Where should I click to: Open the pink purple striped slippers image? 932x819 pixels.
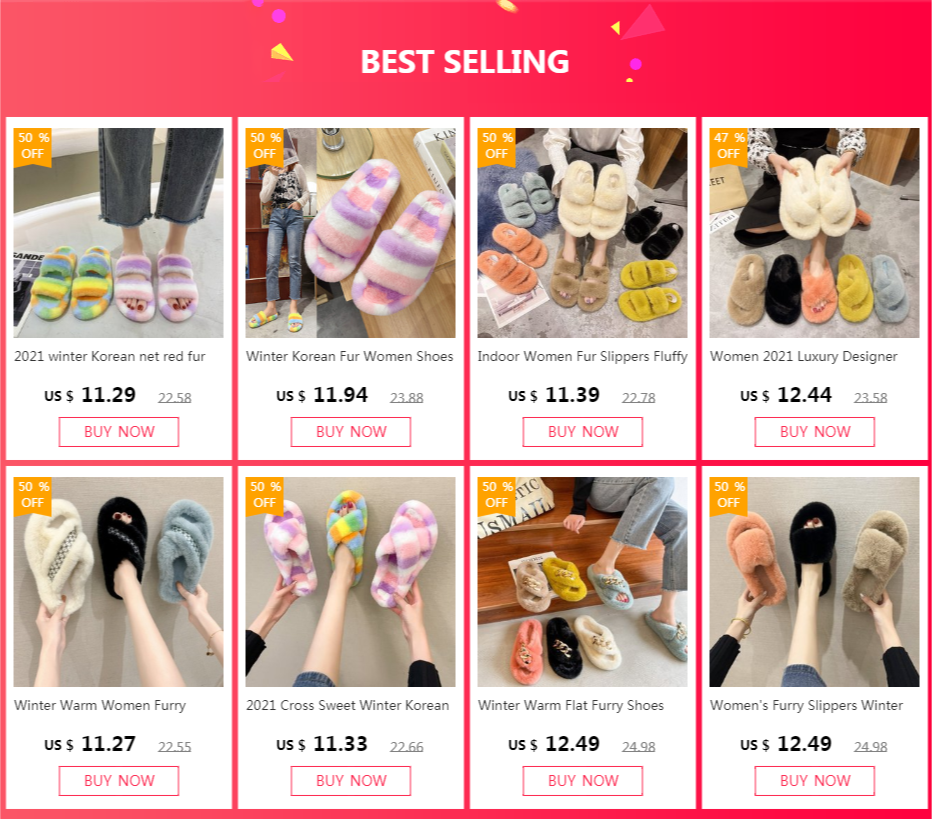point(351,233)
